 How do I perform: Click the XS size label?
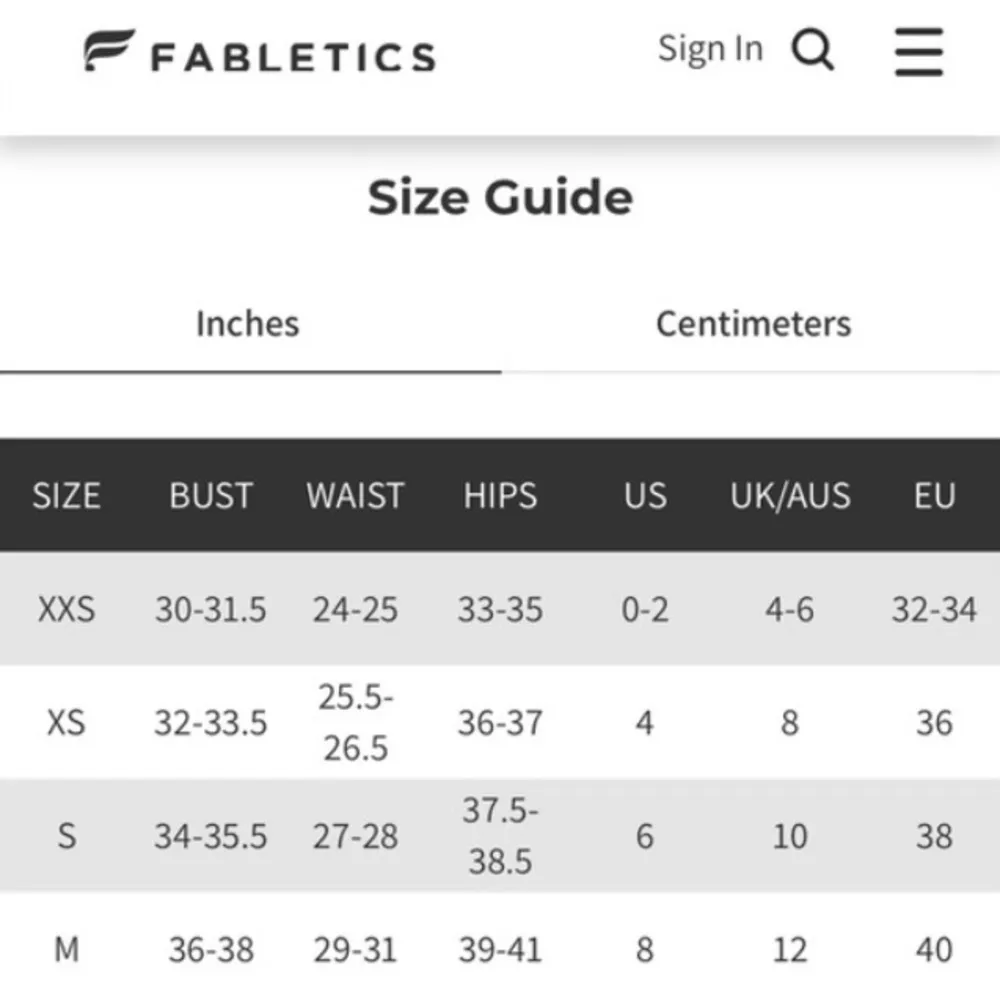point(68,721)
